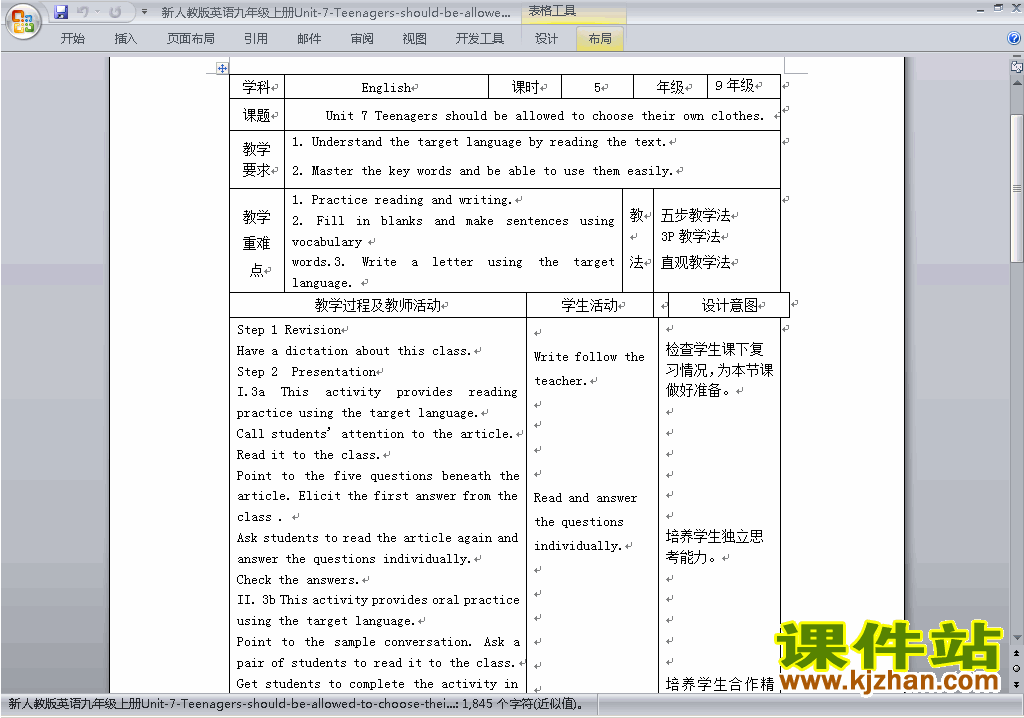The width and height of the screenshot is (1024, 718).
Task: Click the vertical scrollbar up arrow
Action: 1016,83
